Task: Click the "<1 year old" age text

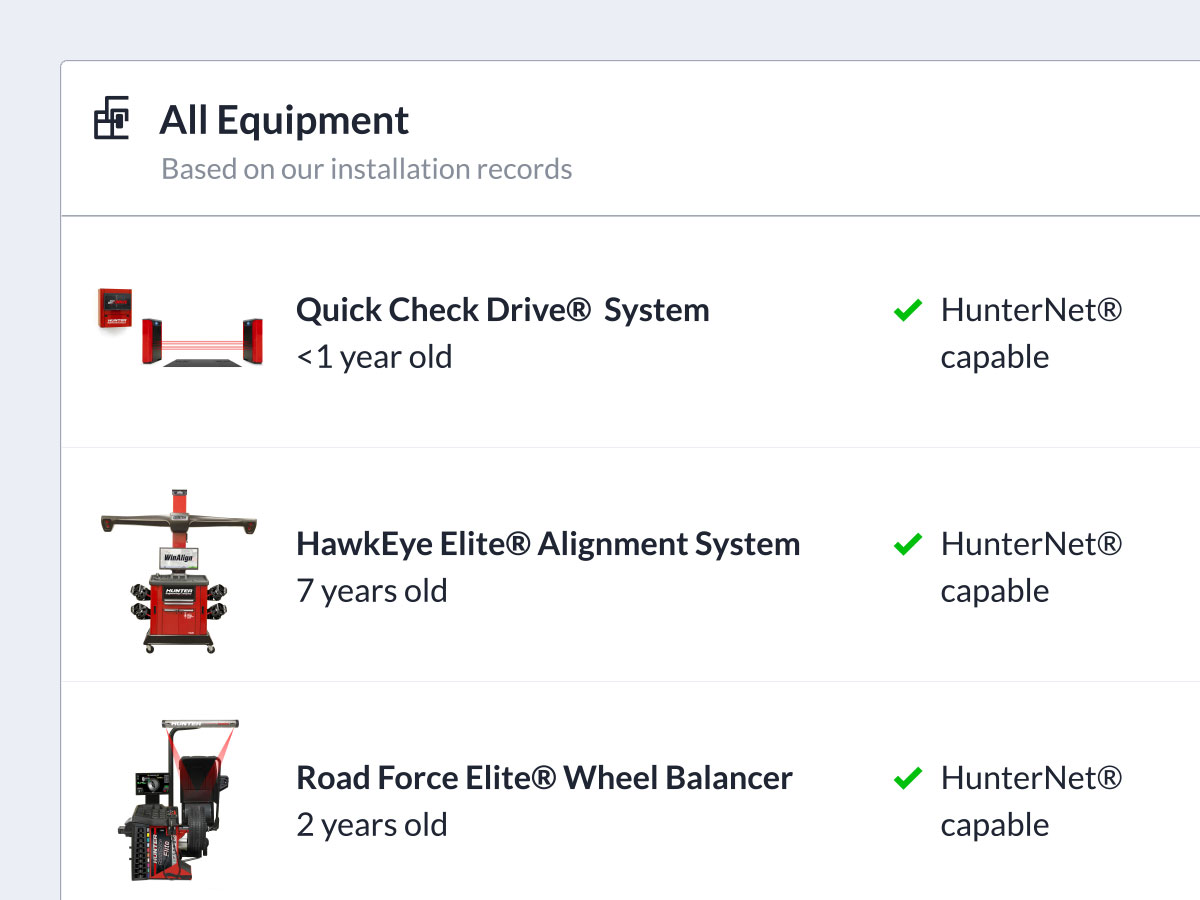Action: coord(374,357)
